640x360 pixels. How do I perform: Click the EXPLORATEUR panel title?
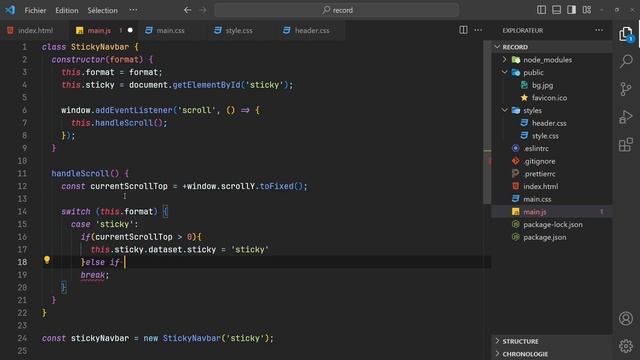tap(522, 30)
